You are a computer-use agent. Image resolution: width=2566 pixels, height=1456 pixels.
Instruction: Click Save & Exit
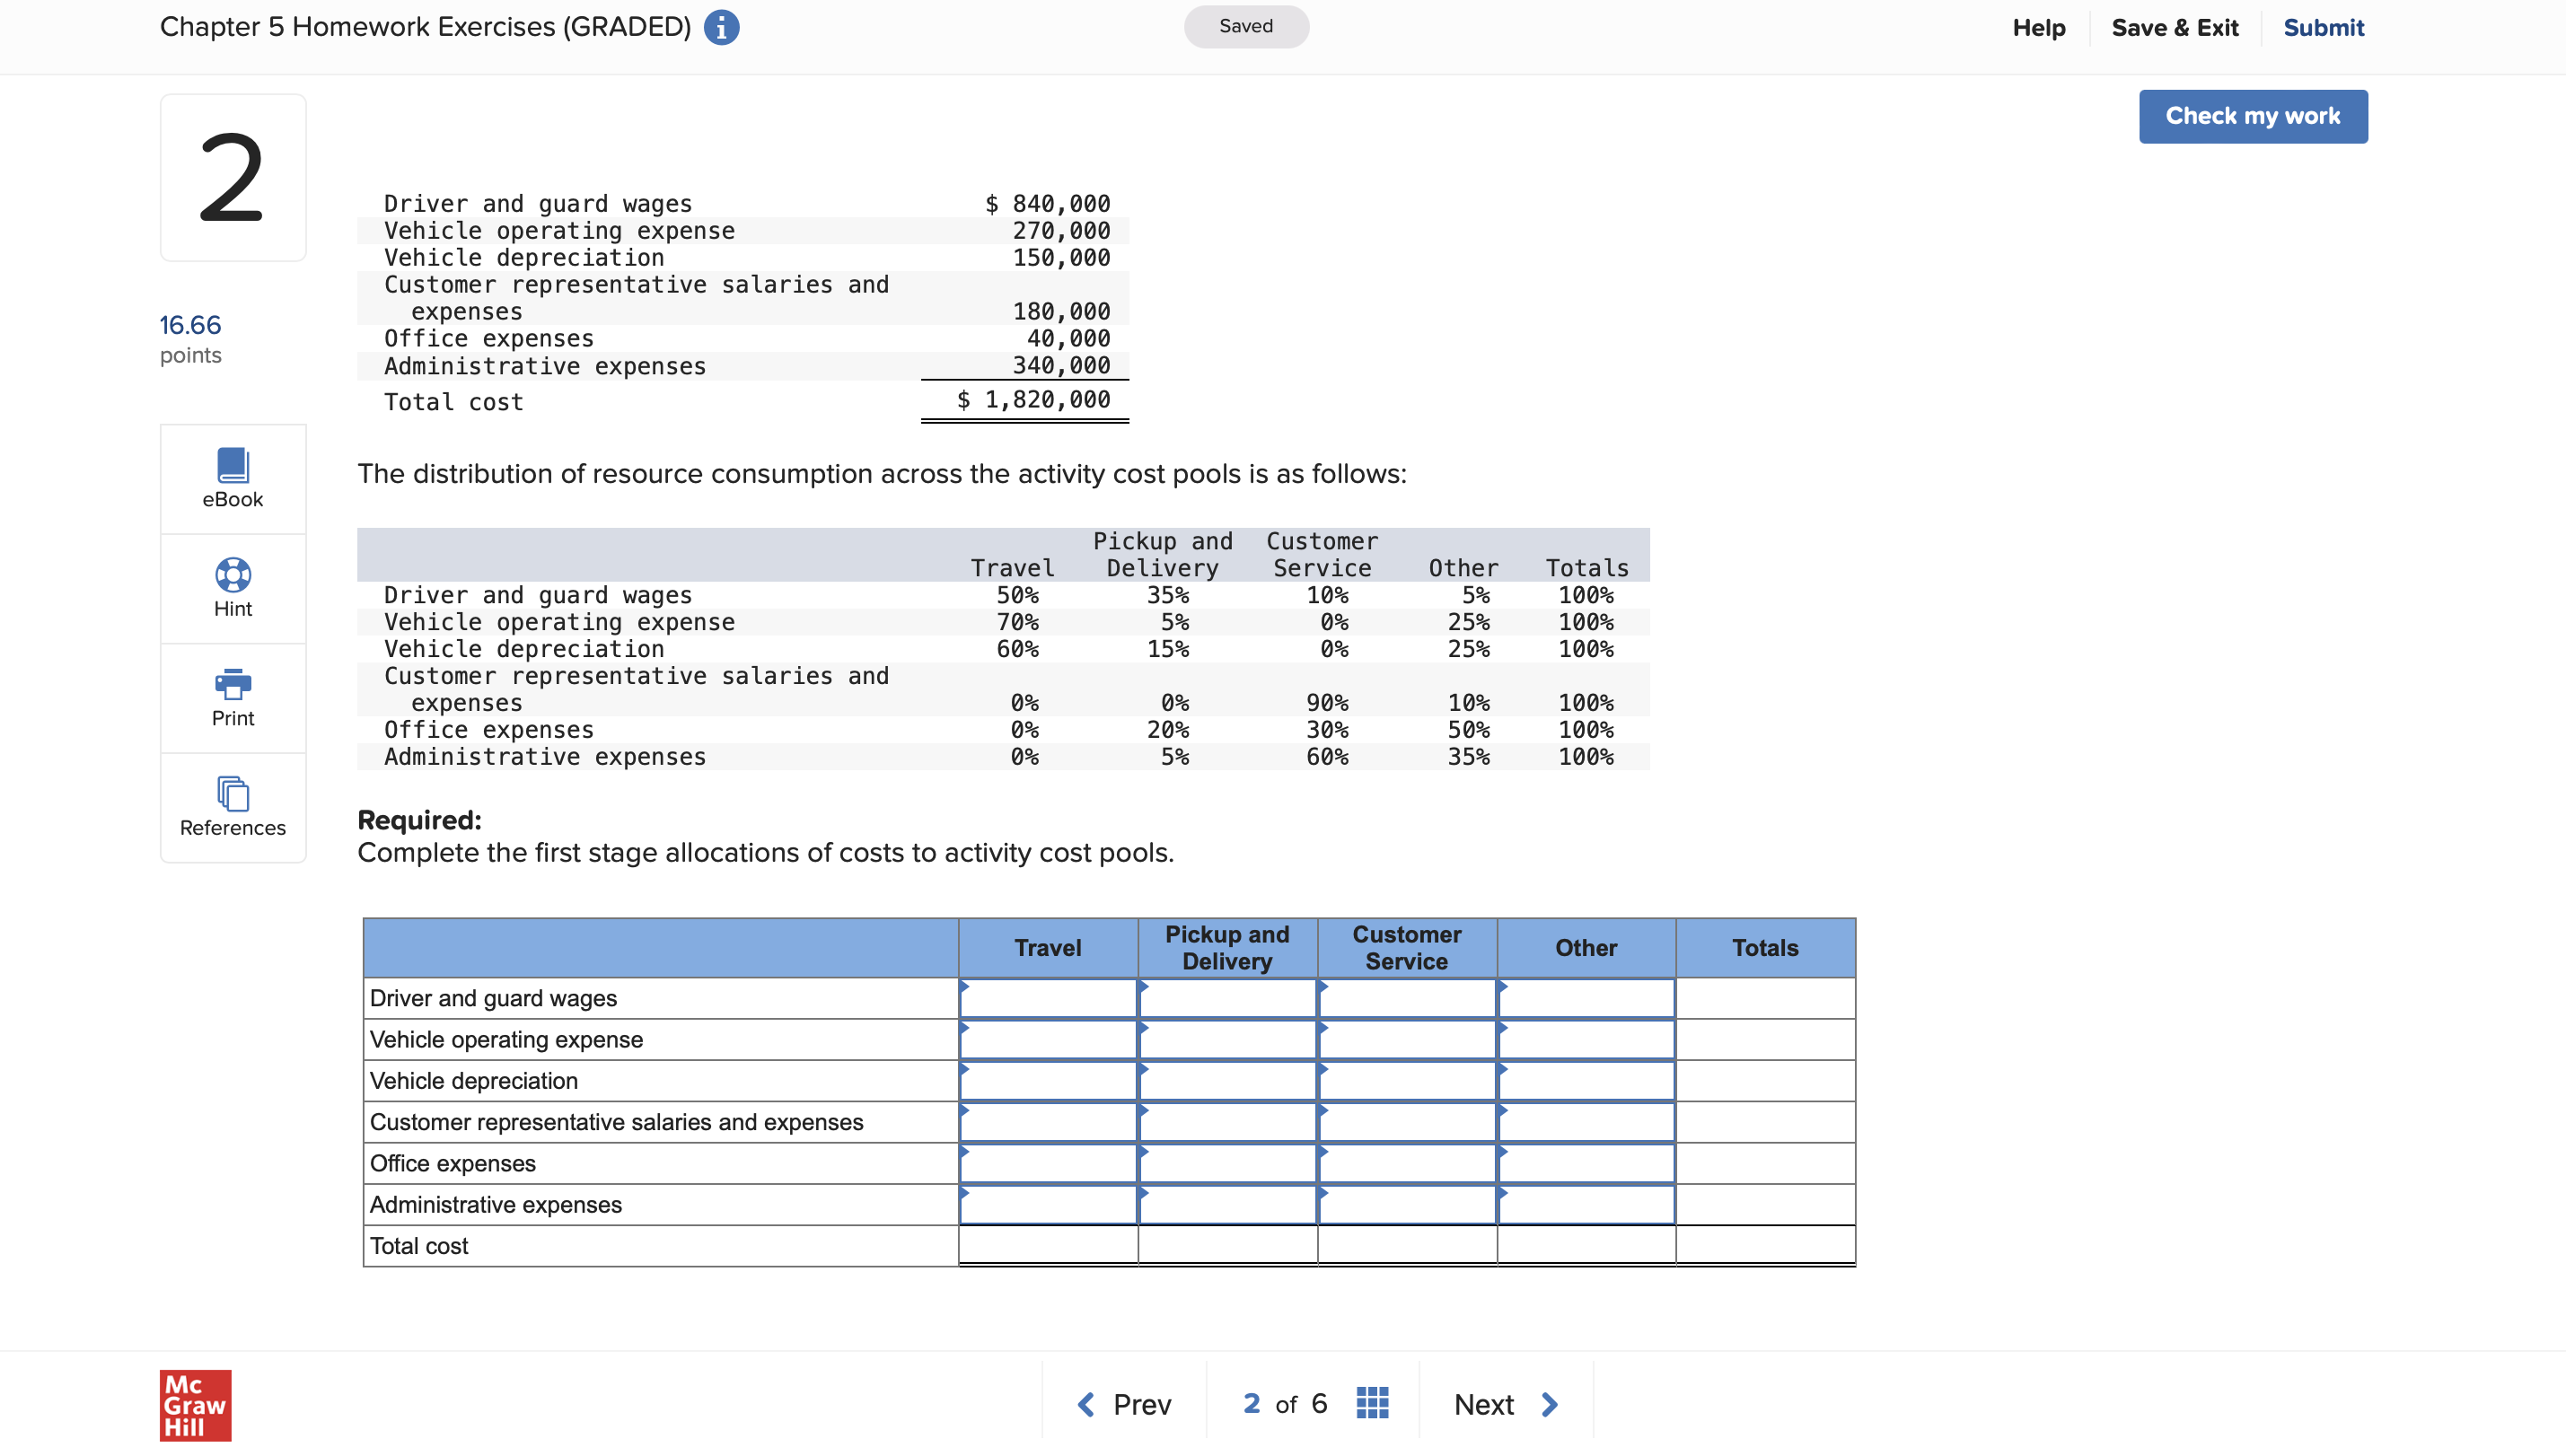coord(2175,27)
